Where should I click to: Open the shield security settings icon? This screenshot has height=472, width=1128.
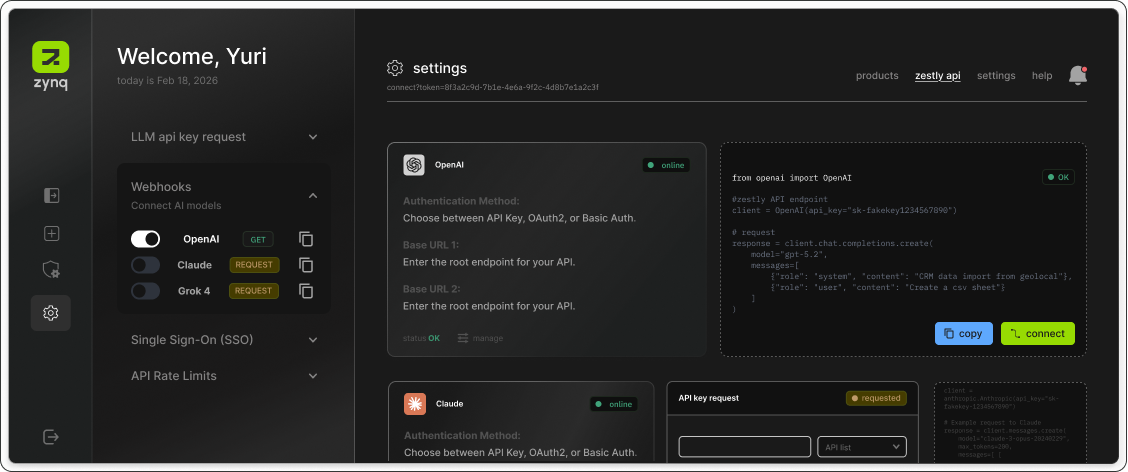(x=50, y=270)
